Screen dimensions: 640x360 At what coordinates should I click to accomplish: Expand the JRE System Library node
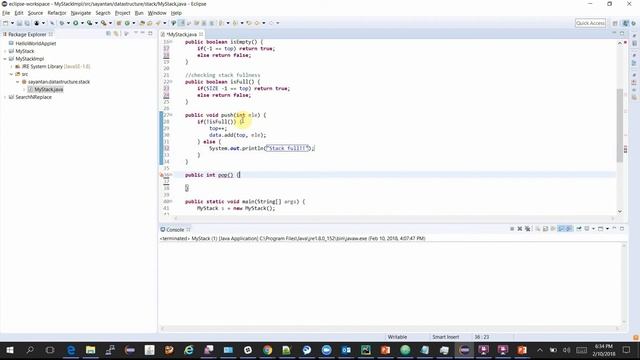pos(11,67)
